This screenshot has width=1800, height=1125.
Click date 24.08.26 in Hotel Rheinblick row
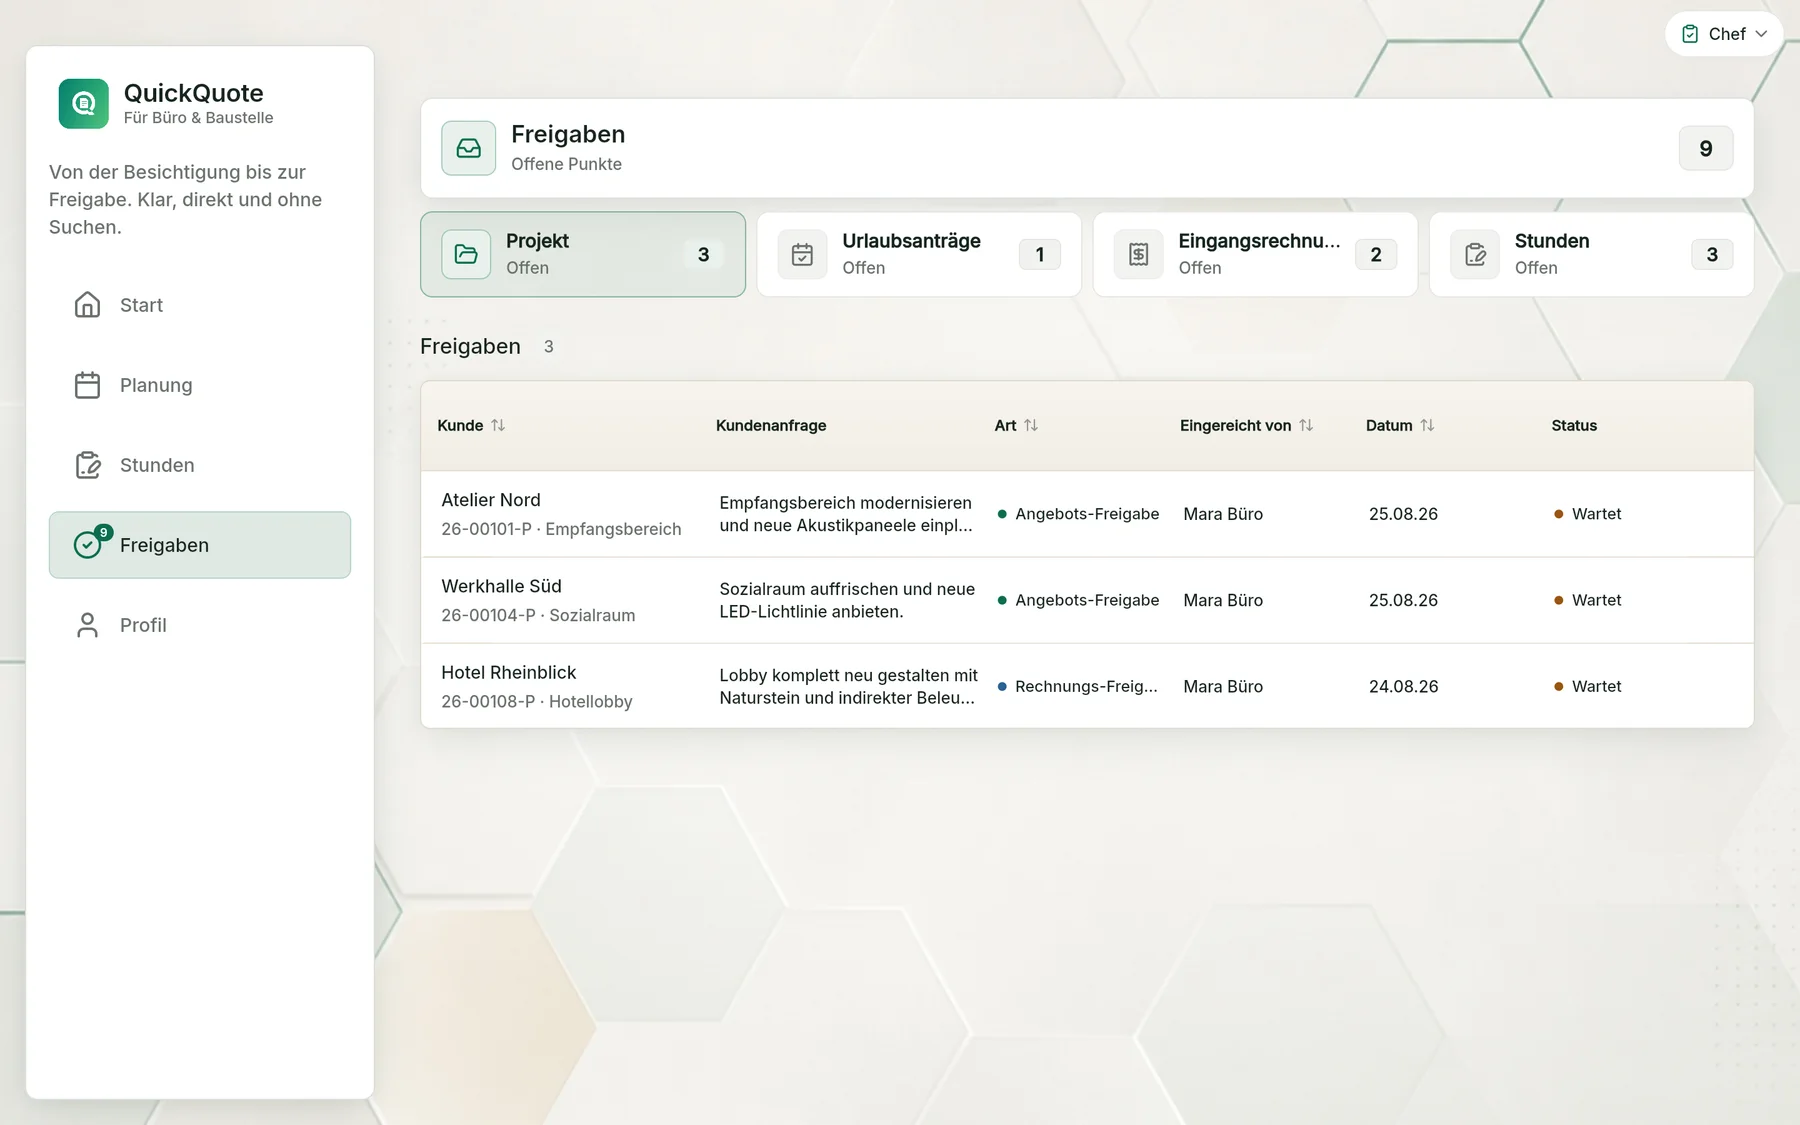pos(1403,686)
